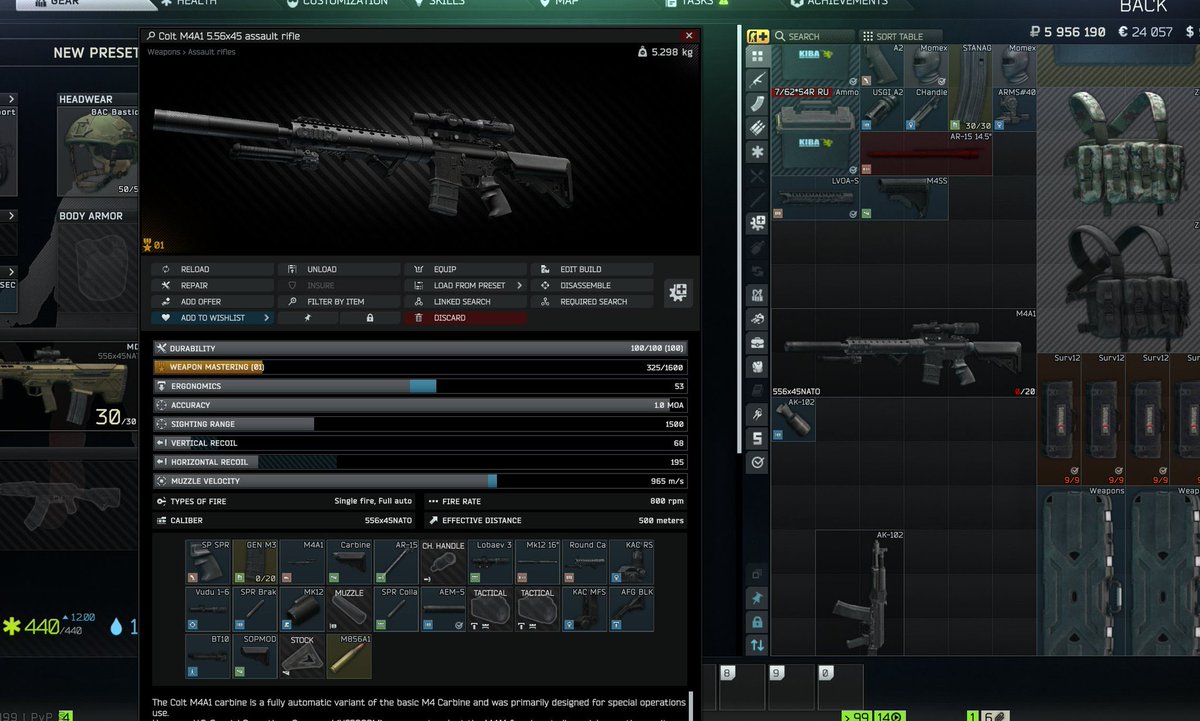
Task: Select the key filter icon in stash sidebar
Action: click(x=757, y=414)
